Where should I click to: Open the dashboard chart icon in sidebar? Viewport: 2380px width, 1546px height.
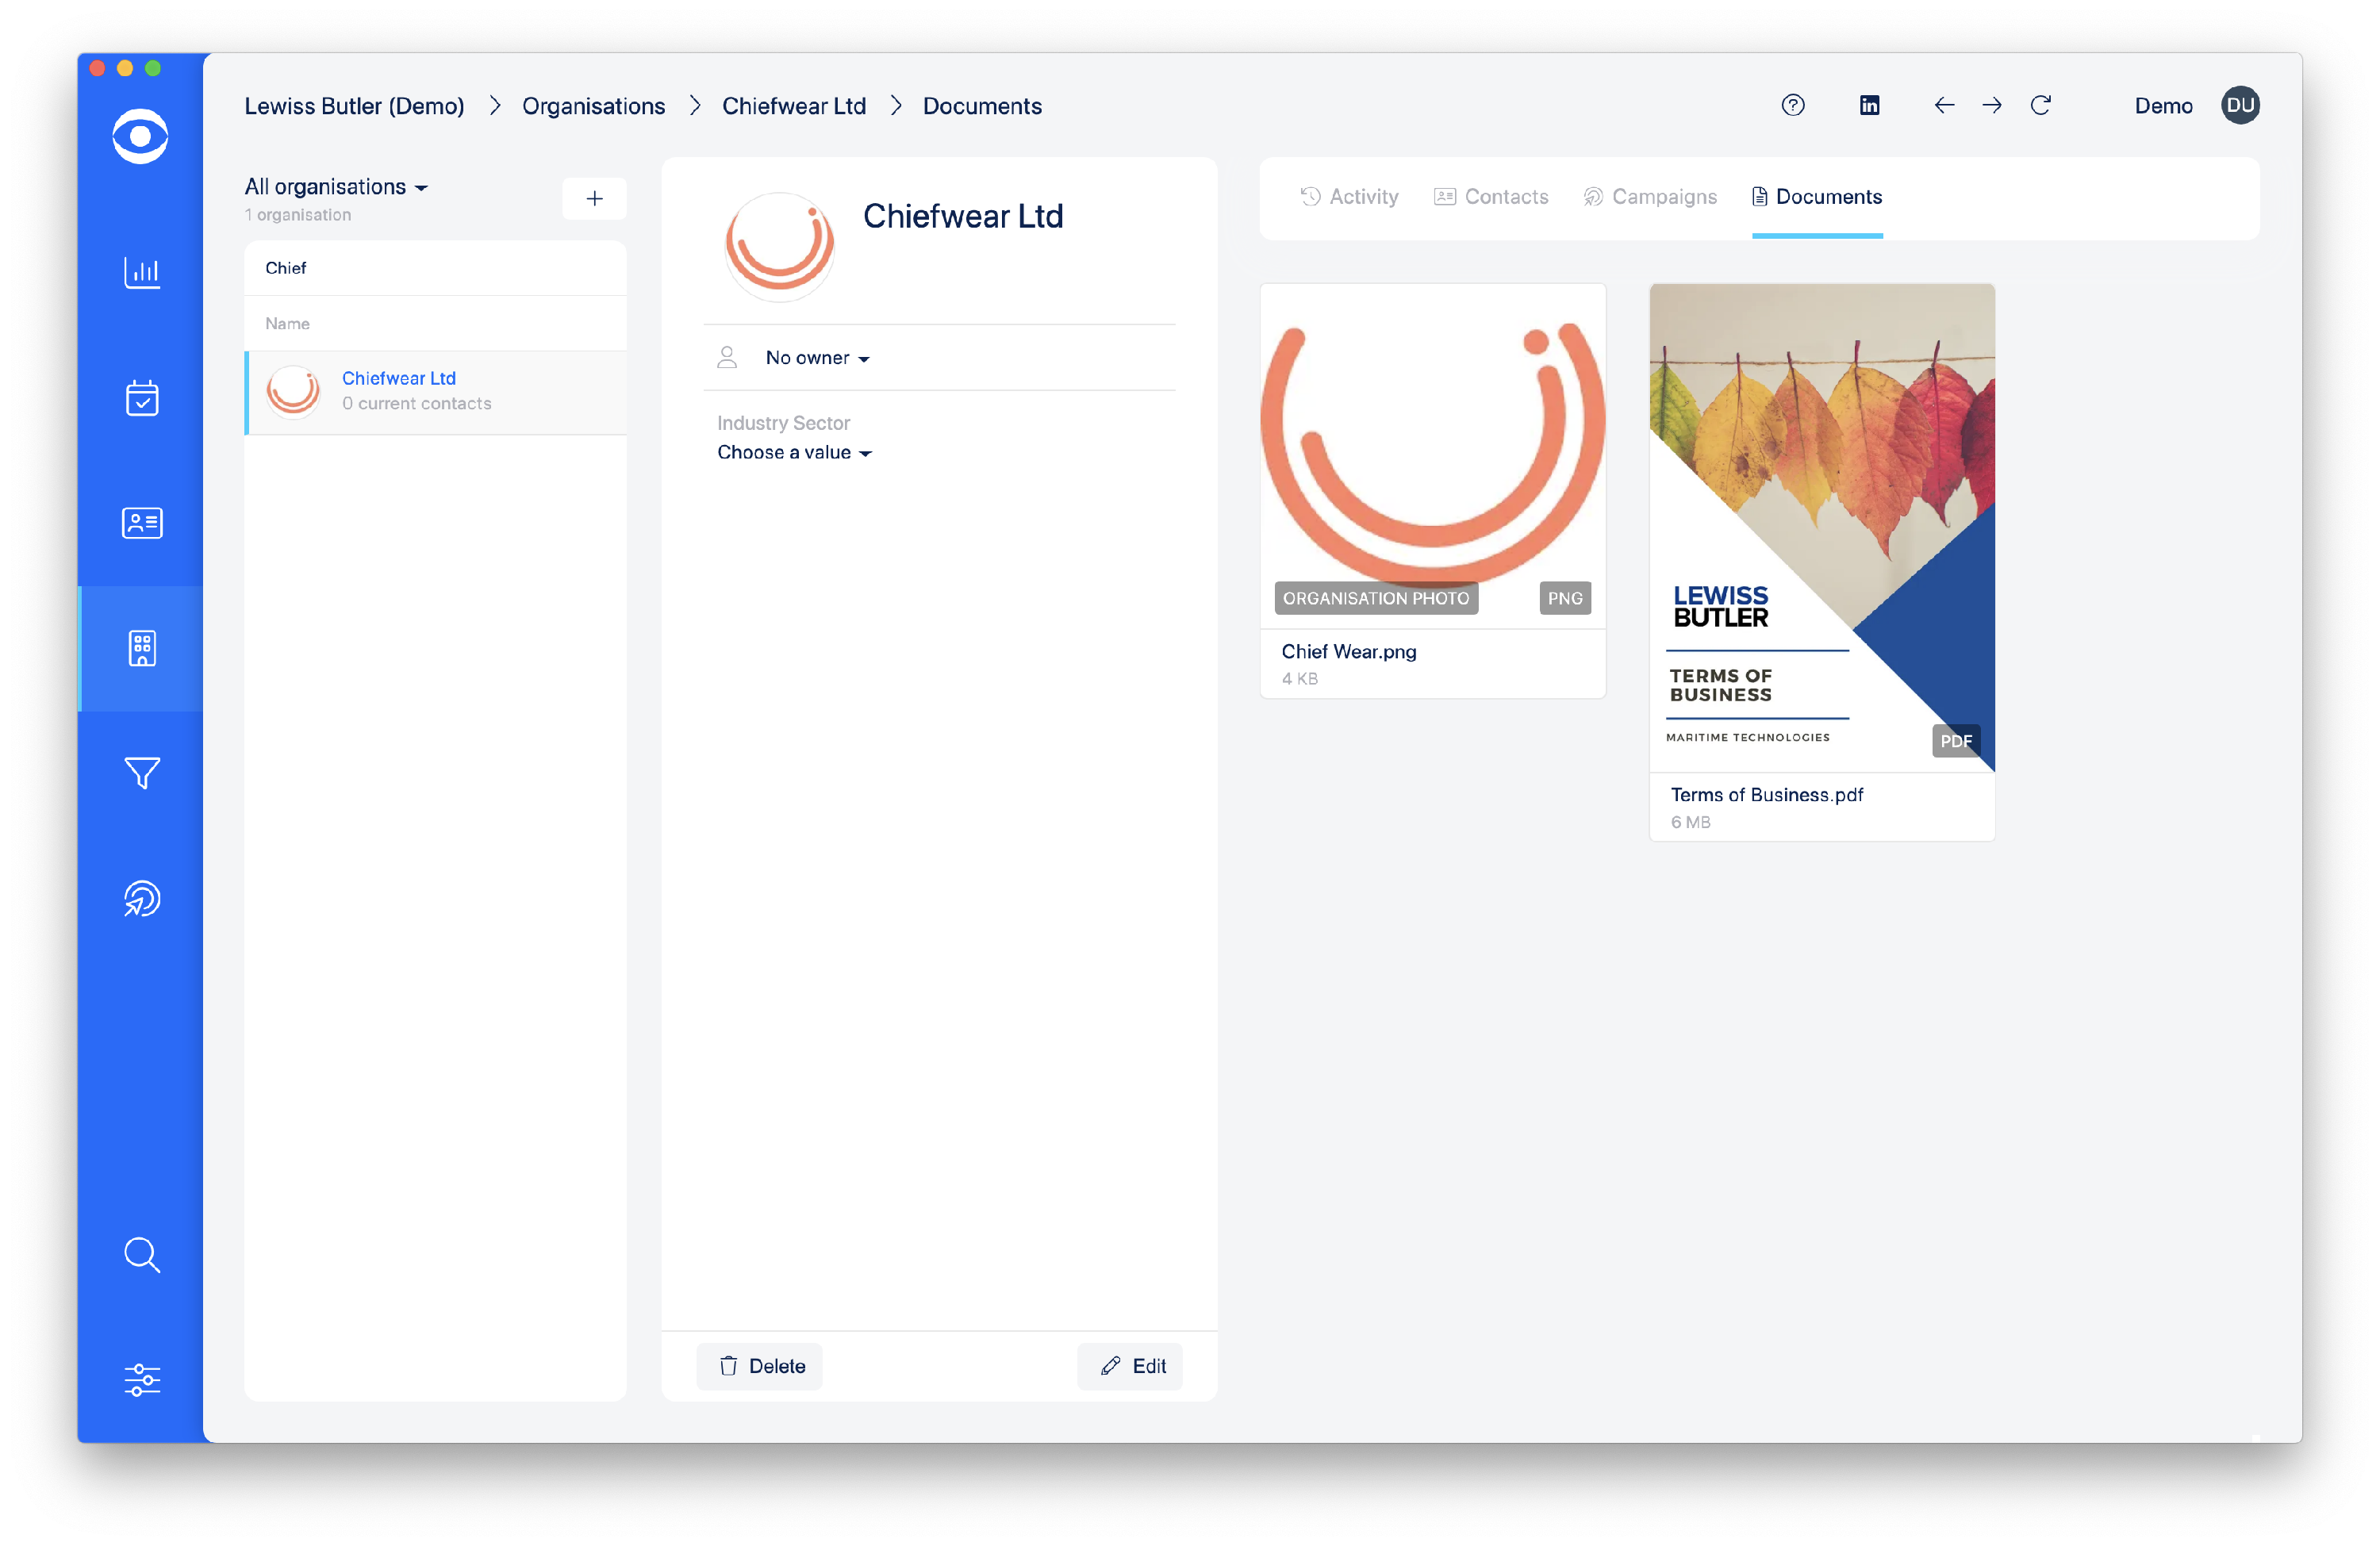(x=141, y=272)
